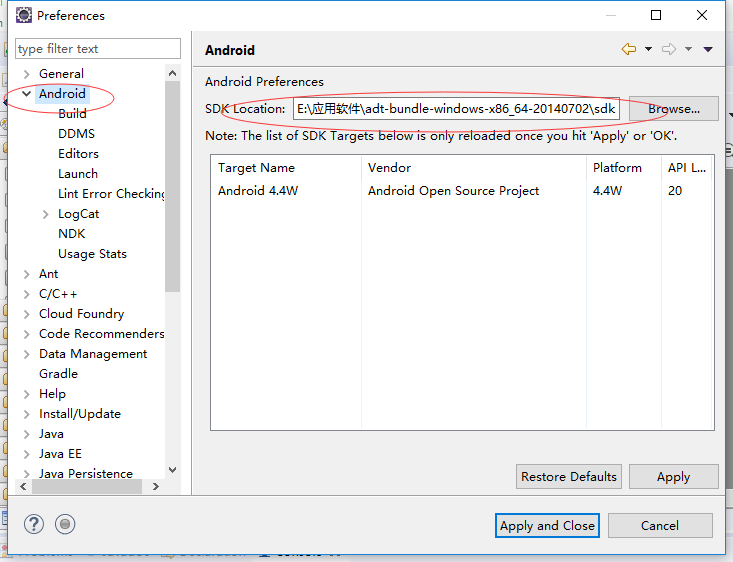733x562 pixels.
Task: Select DDMS under Android
Action: (76, 134)
